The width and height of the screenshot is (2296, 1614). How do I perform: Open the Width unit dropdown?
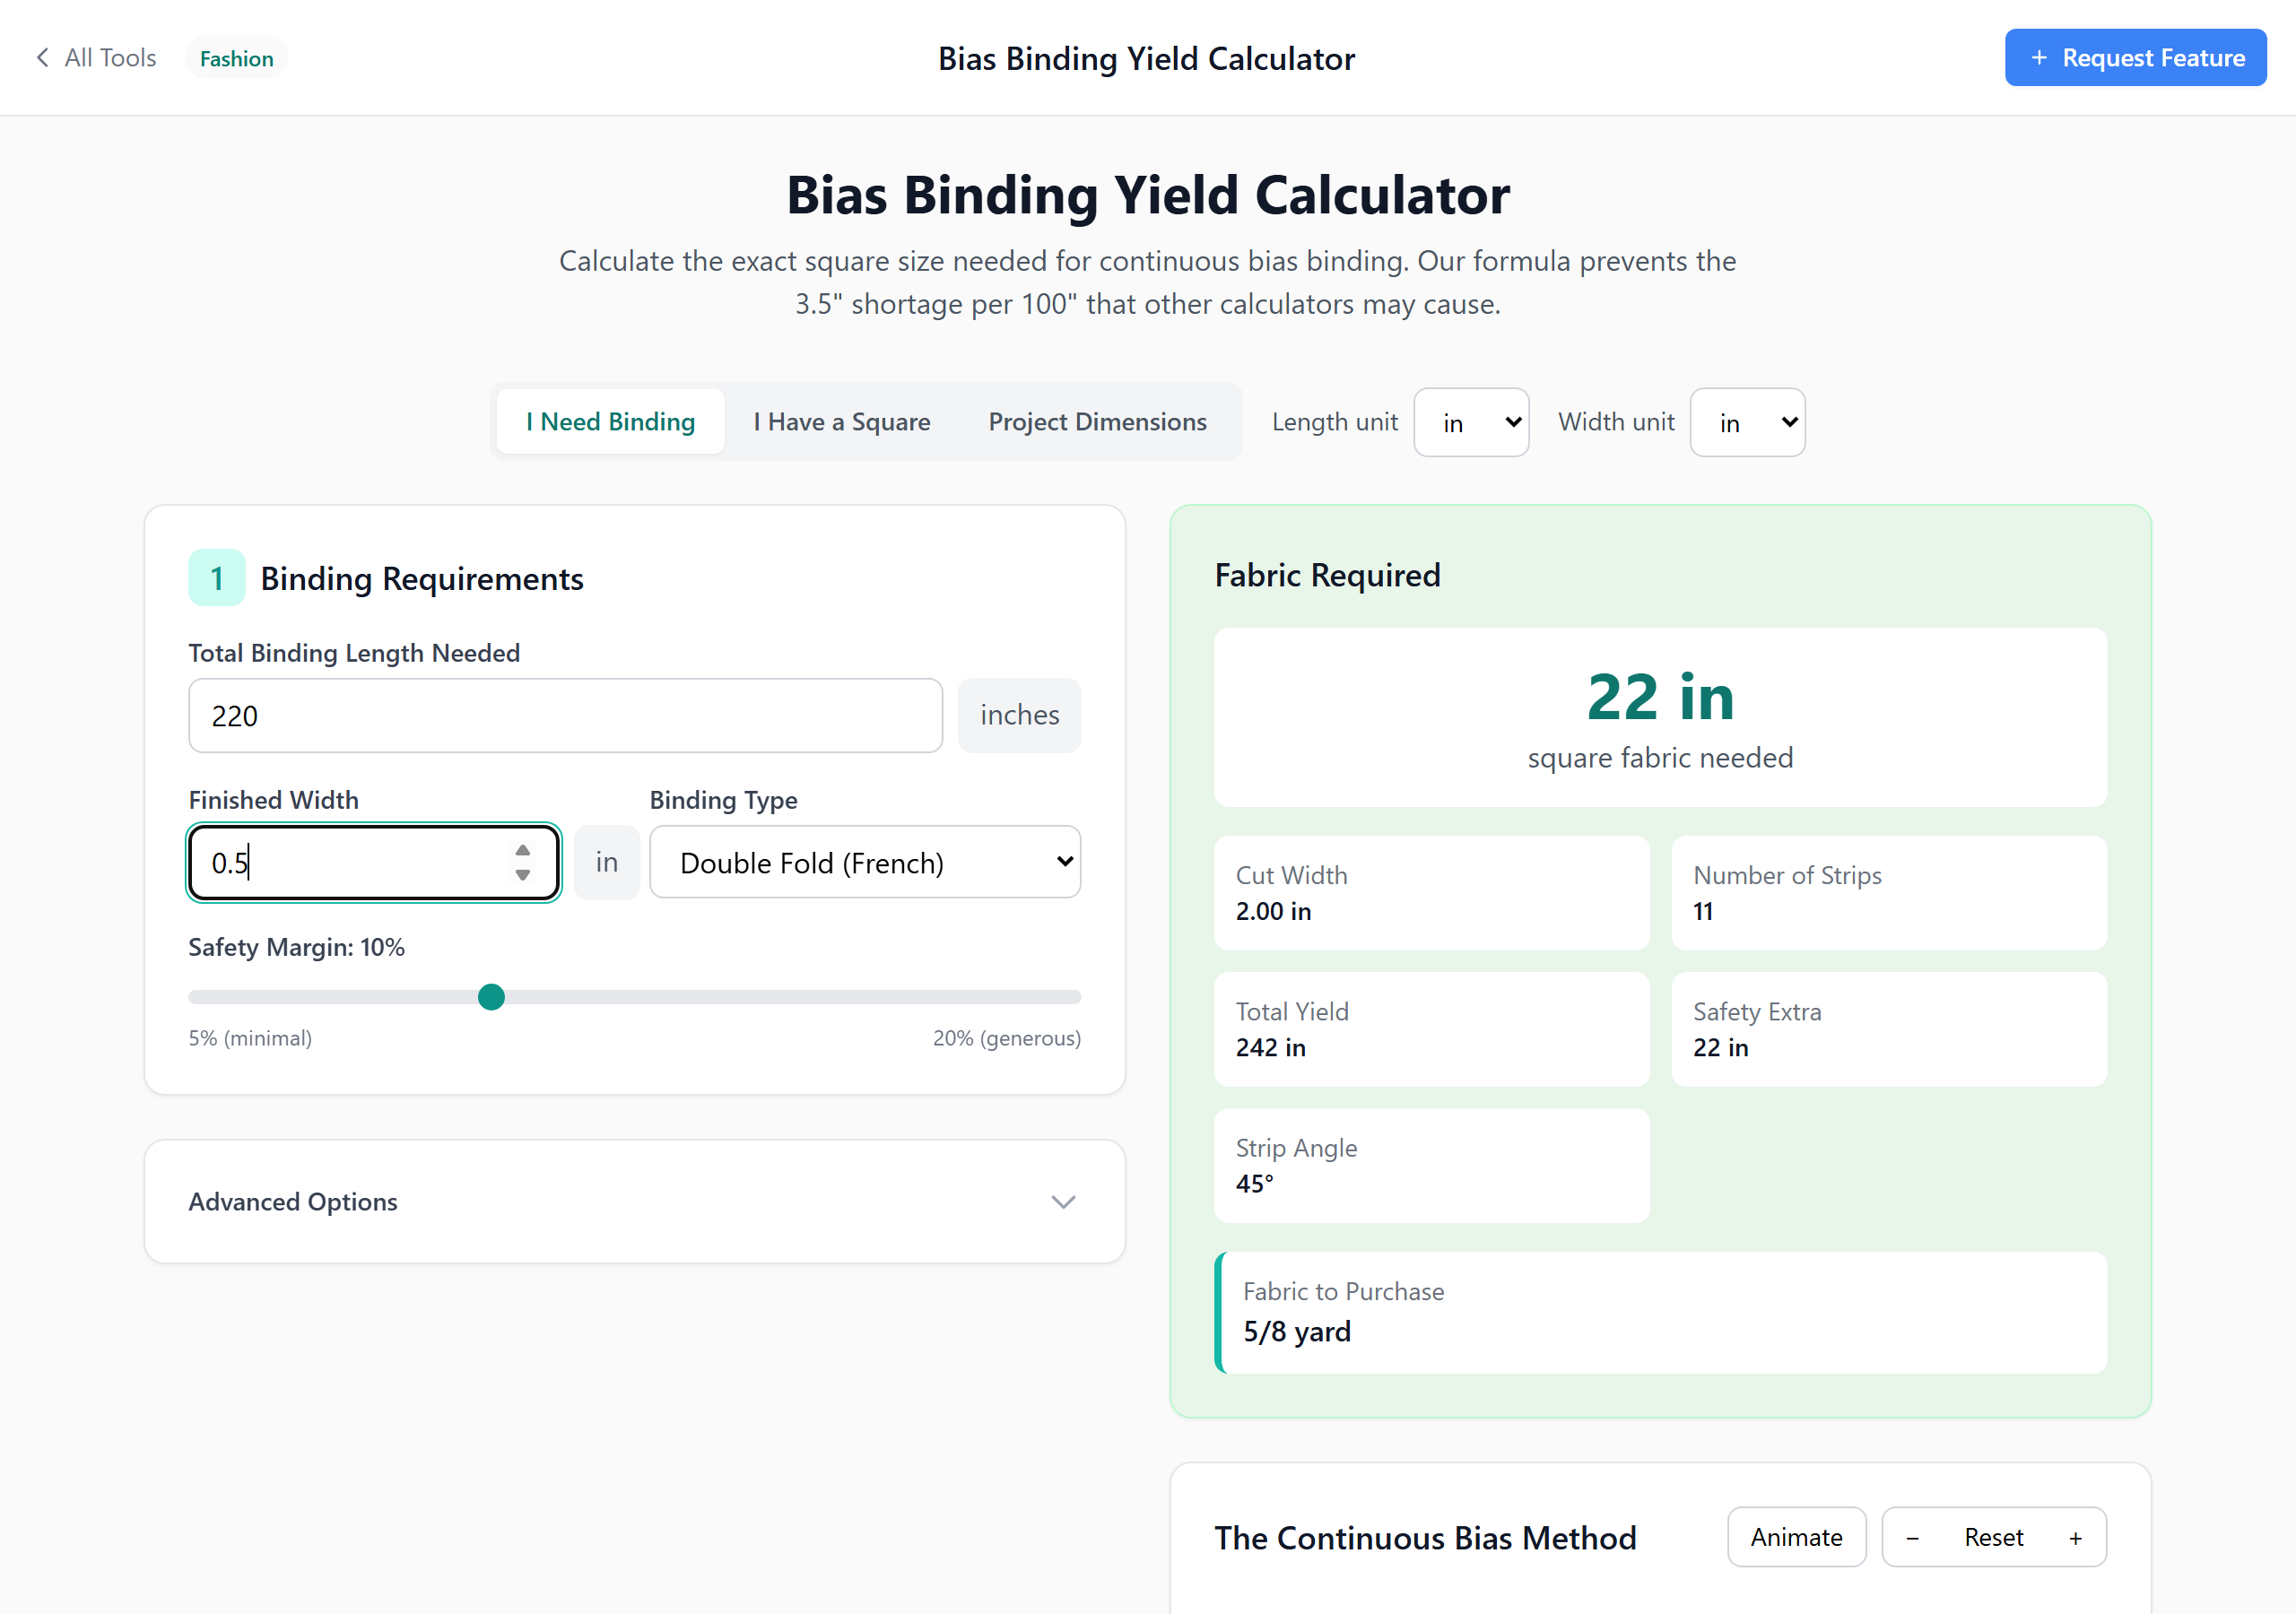(1747, 422)
